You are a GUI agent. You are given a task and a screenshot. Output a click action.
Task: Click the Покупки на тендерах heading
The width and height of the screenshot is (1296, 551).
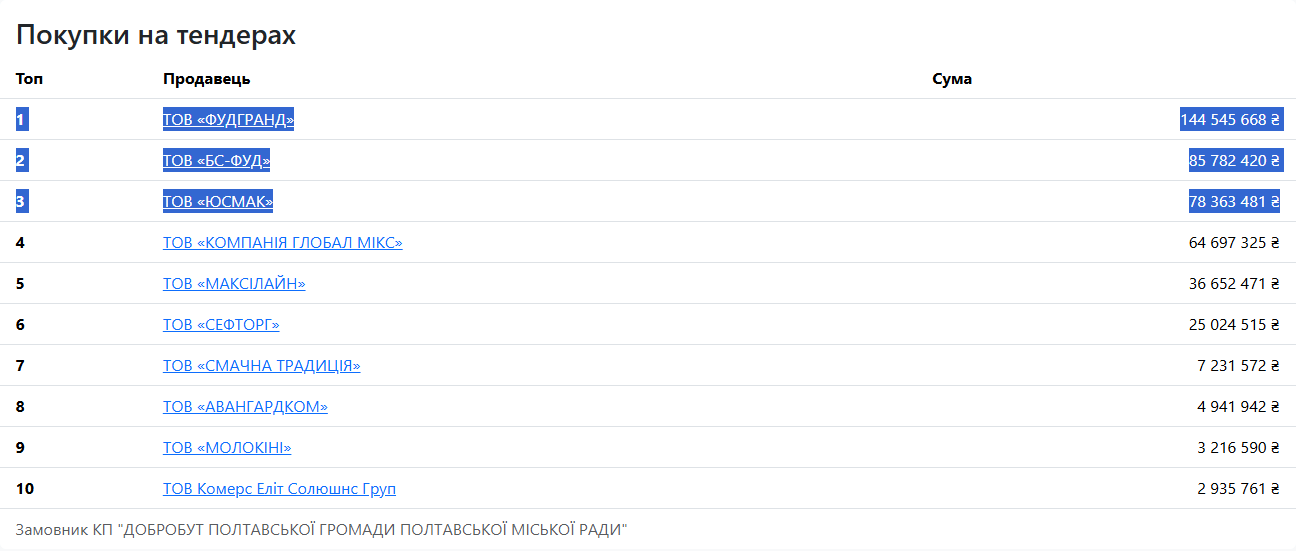click(x=156, y=36)
